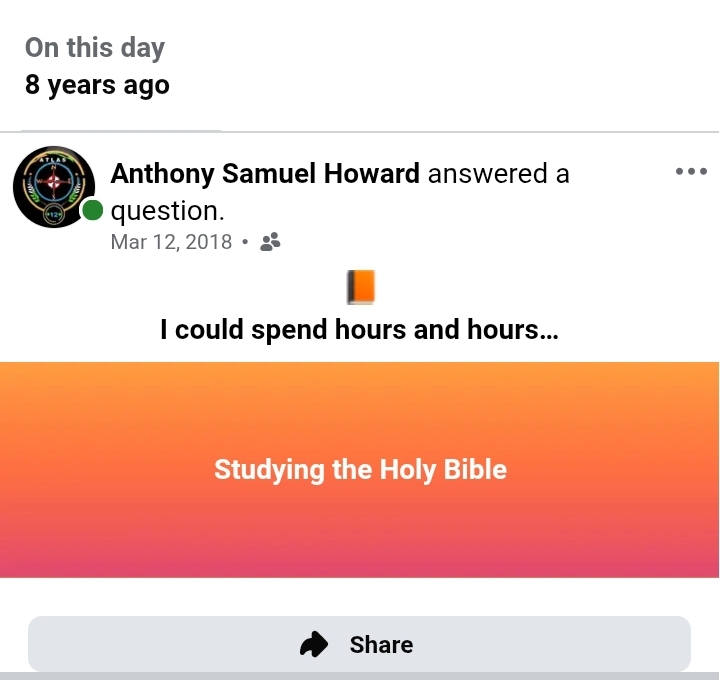720x680 pixels.
Task: Tap the "8 years ago" label
Action: tap(97, 86)
